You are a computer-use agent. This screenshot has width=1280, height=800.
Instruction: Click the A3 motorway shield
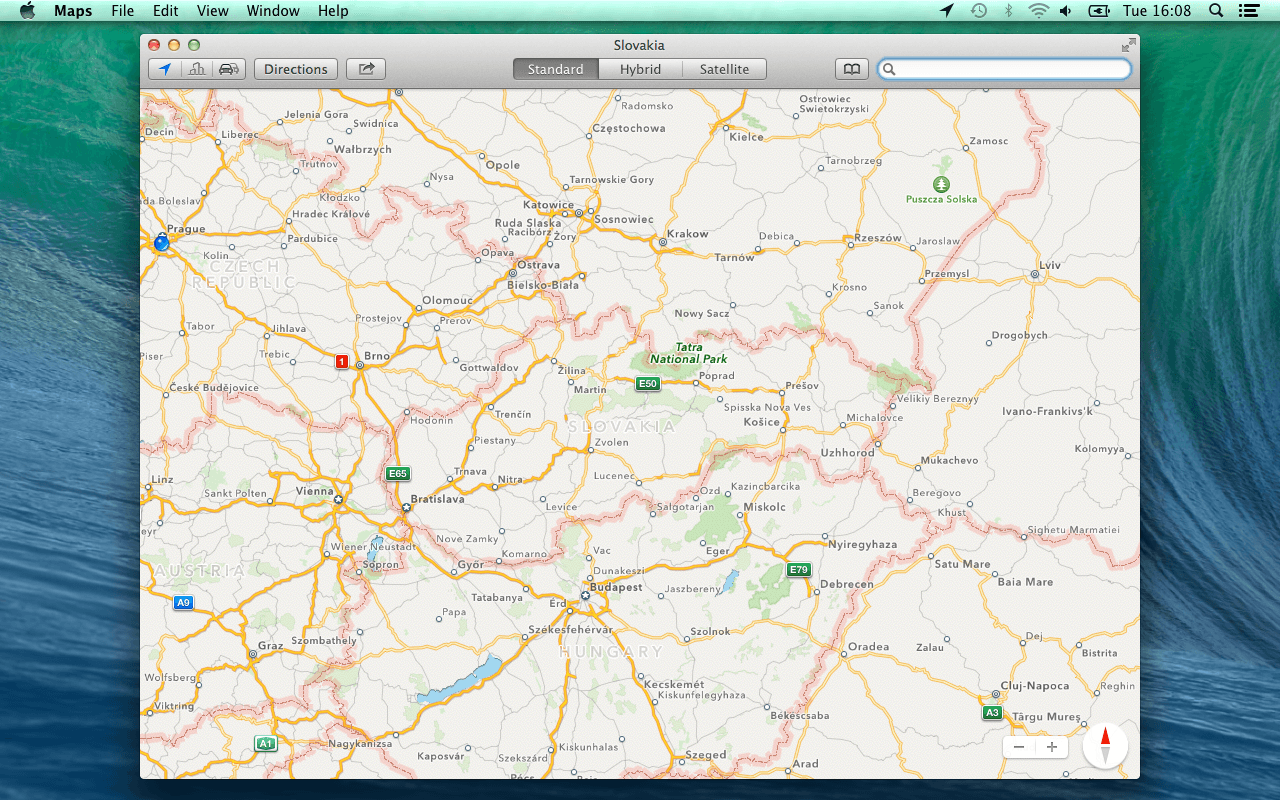pyautogui.click(x=992, y=713)
